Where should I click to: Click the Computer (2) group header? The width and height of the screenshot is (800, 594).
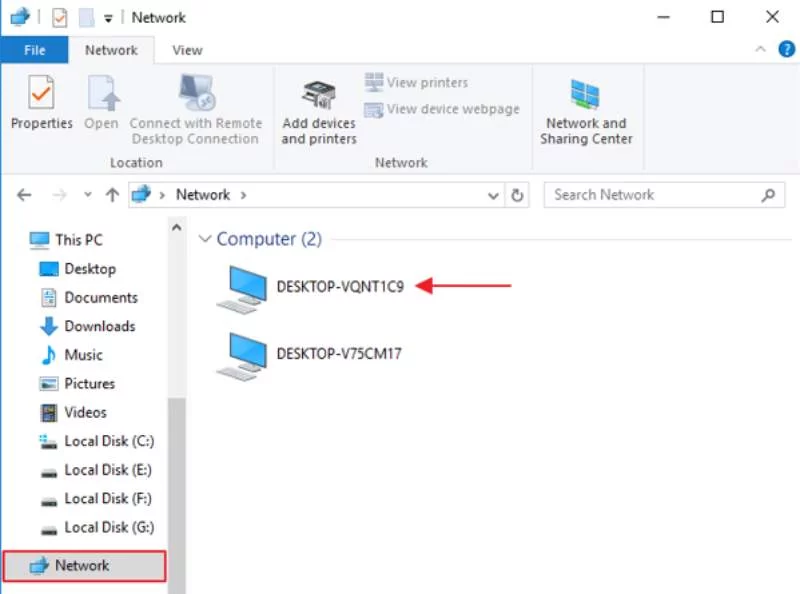click(x=269, y=239)
